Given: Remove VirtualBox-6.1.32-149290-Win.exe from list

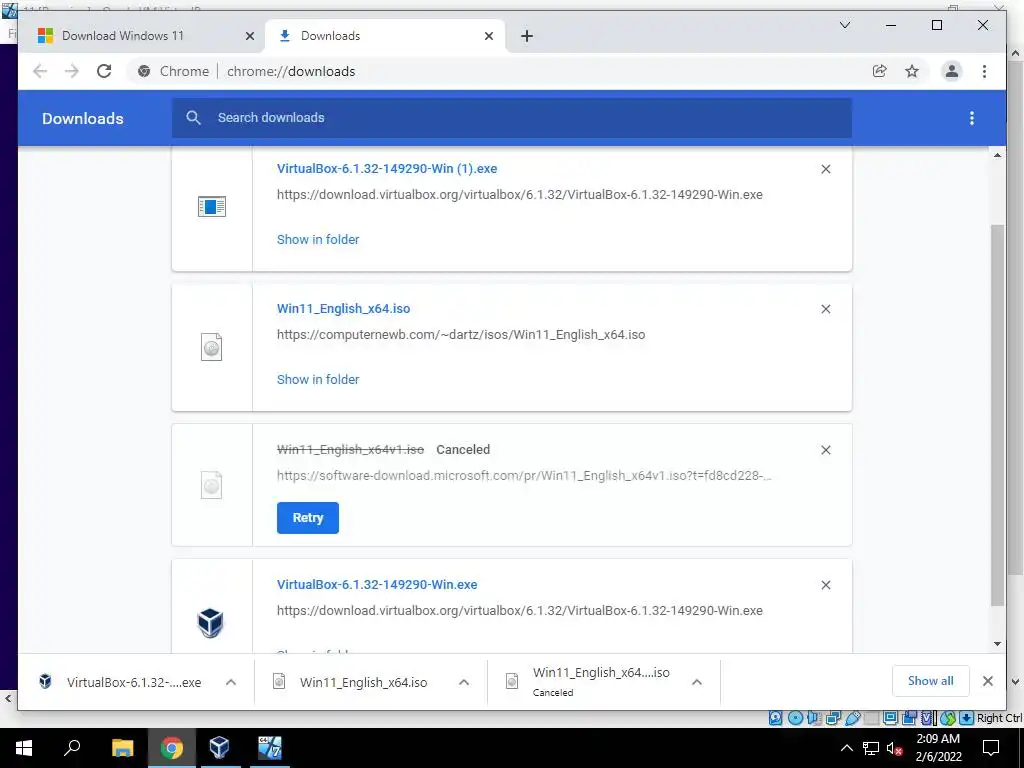Looking at the screenshot, I should 825,585.
